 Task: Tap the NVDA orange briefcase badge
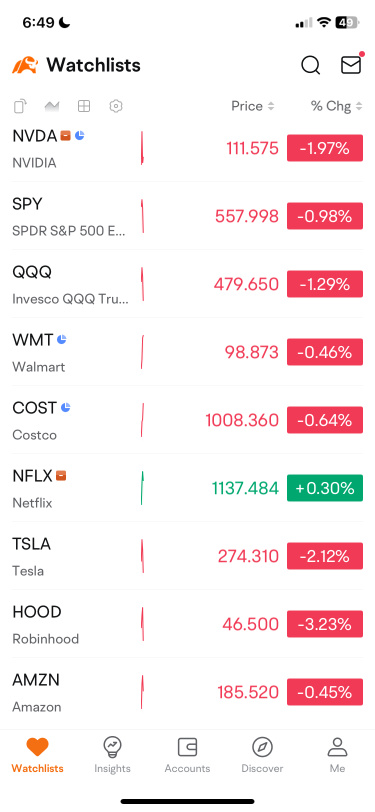click(65, 136)
